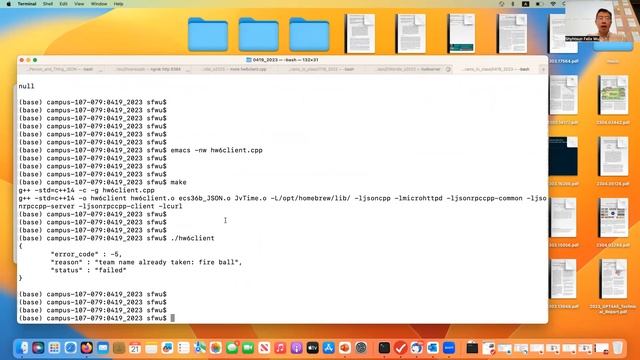Click the "error_code" : -5 line
Viewport: 640px width, 360px height.
(86, 254)
